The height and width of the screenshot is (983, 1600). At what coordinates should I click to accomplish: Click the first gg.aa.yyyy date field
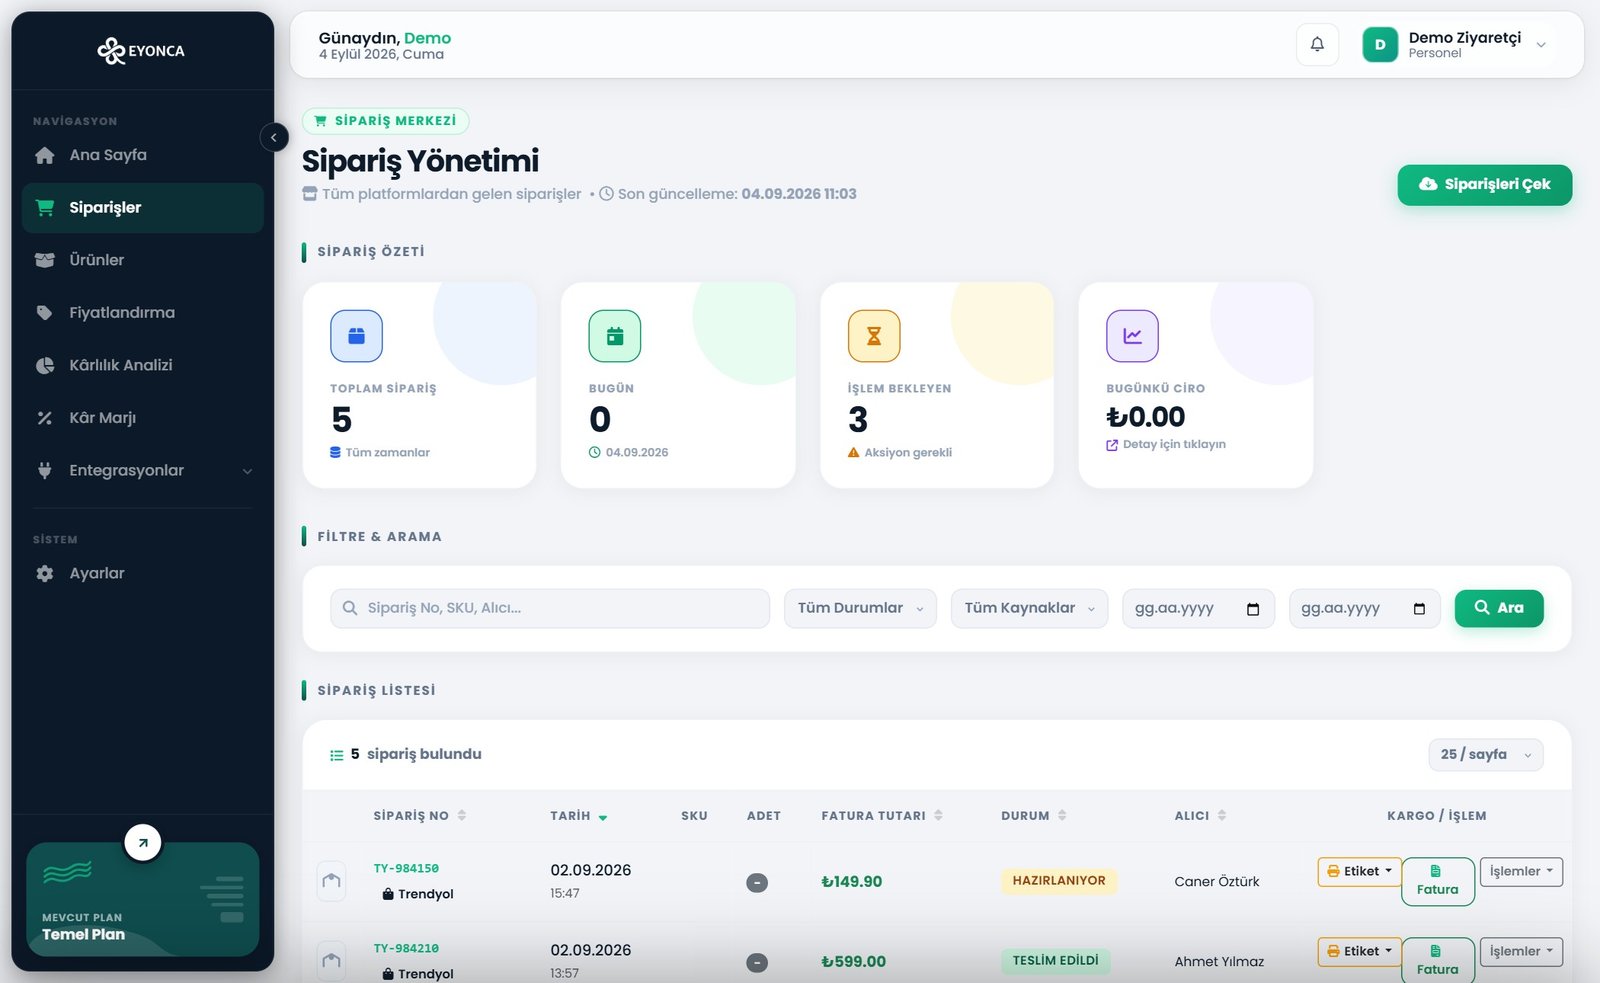(1198, 608)
